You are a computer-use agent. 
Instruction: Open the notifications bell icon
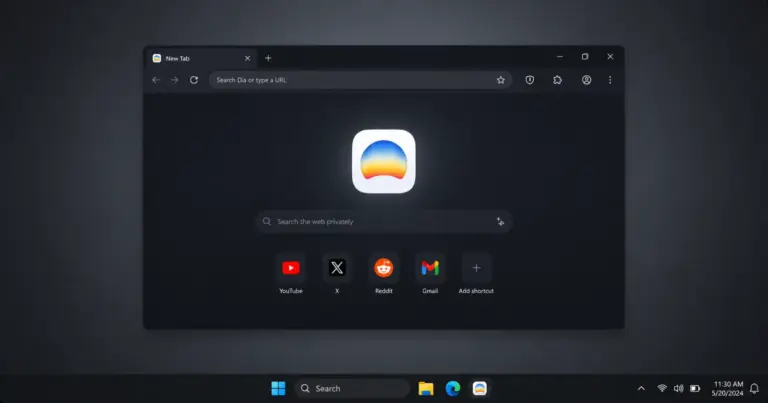point(754,388)
